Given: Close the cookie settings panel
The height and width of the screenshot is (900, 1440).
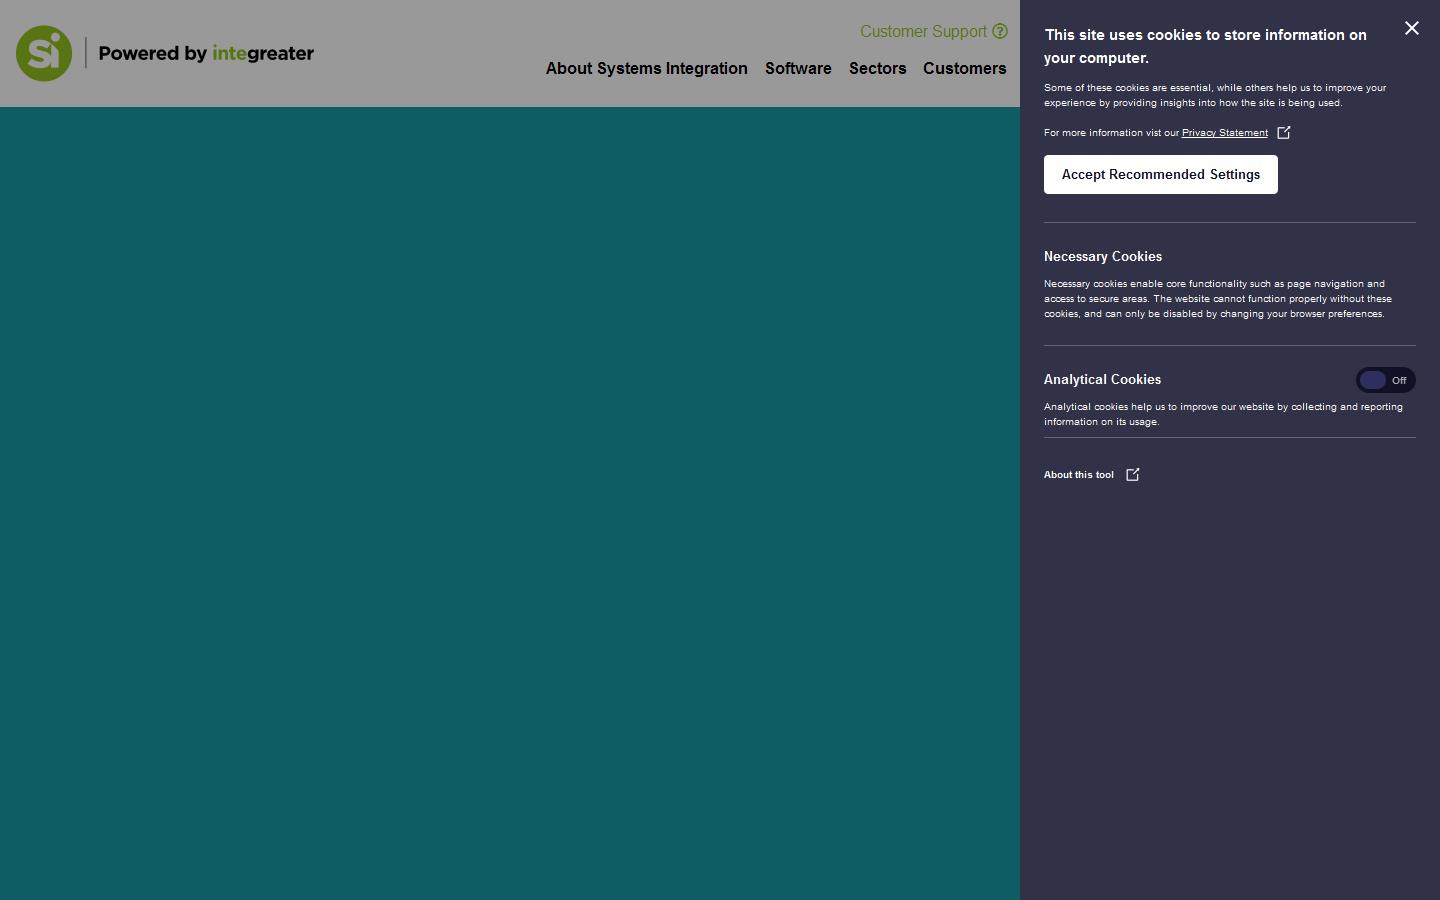Looking at the screenshot, I should click(x=1411, y=28).
